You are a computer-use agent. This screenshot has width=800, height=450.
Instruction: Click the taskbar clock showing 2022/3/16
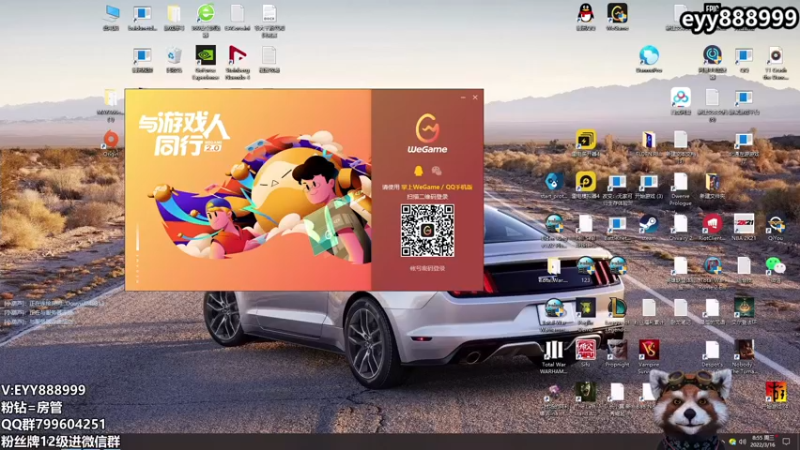764,441
